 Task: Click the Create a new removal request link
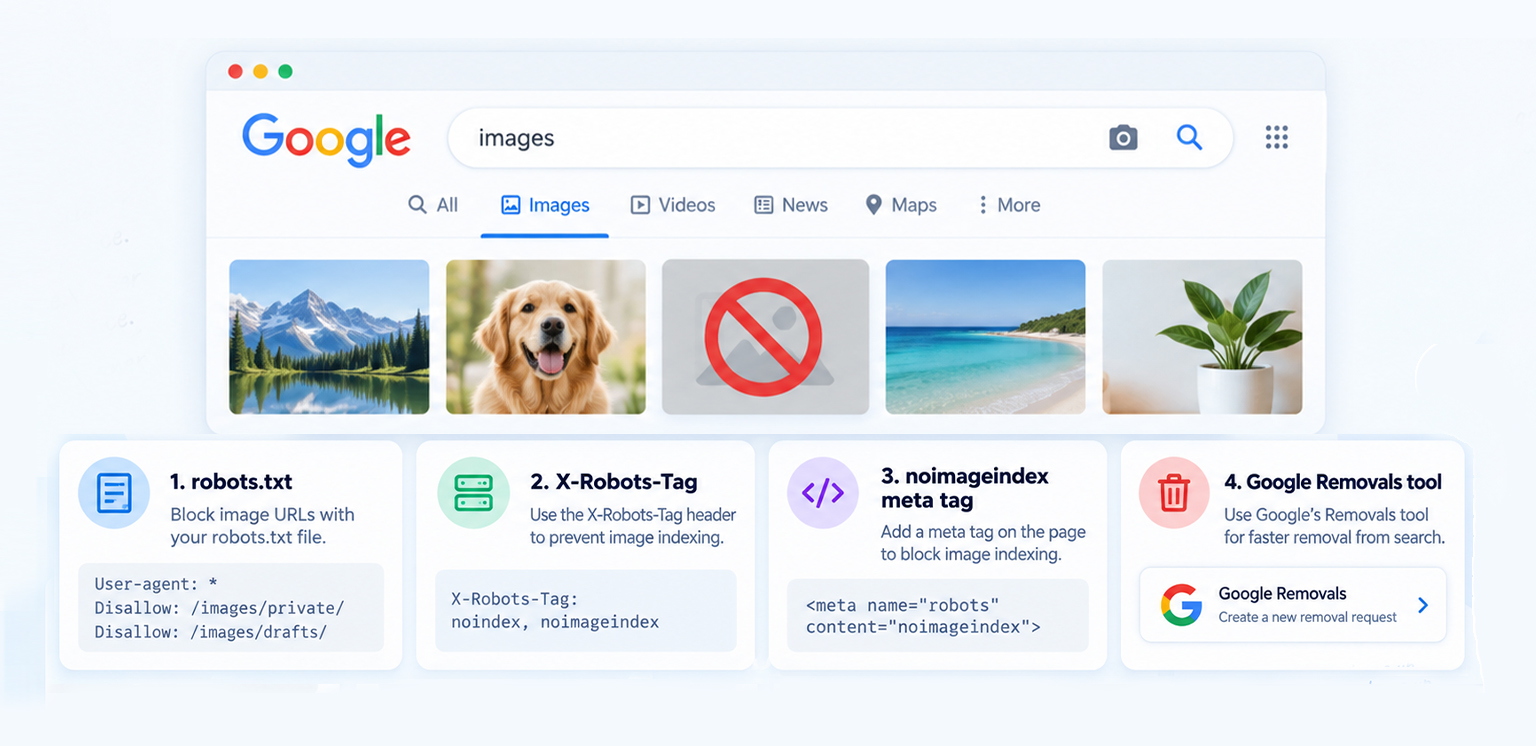(x=1307, y=617)
